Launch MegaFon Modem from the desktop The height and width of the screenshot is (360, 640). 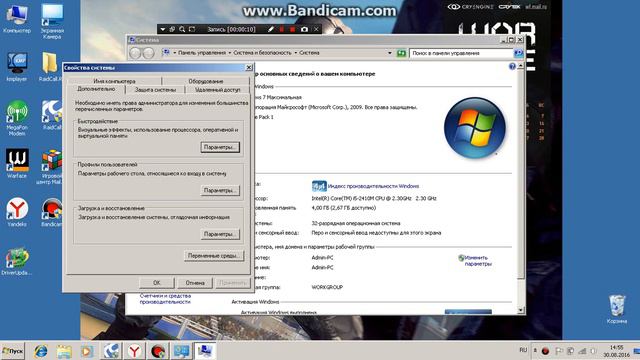coord(17,118)
